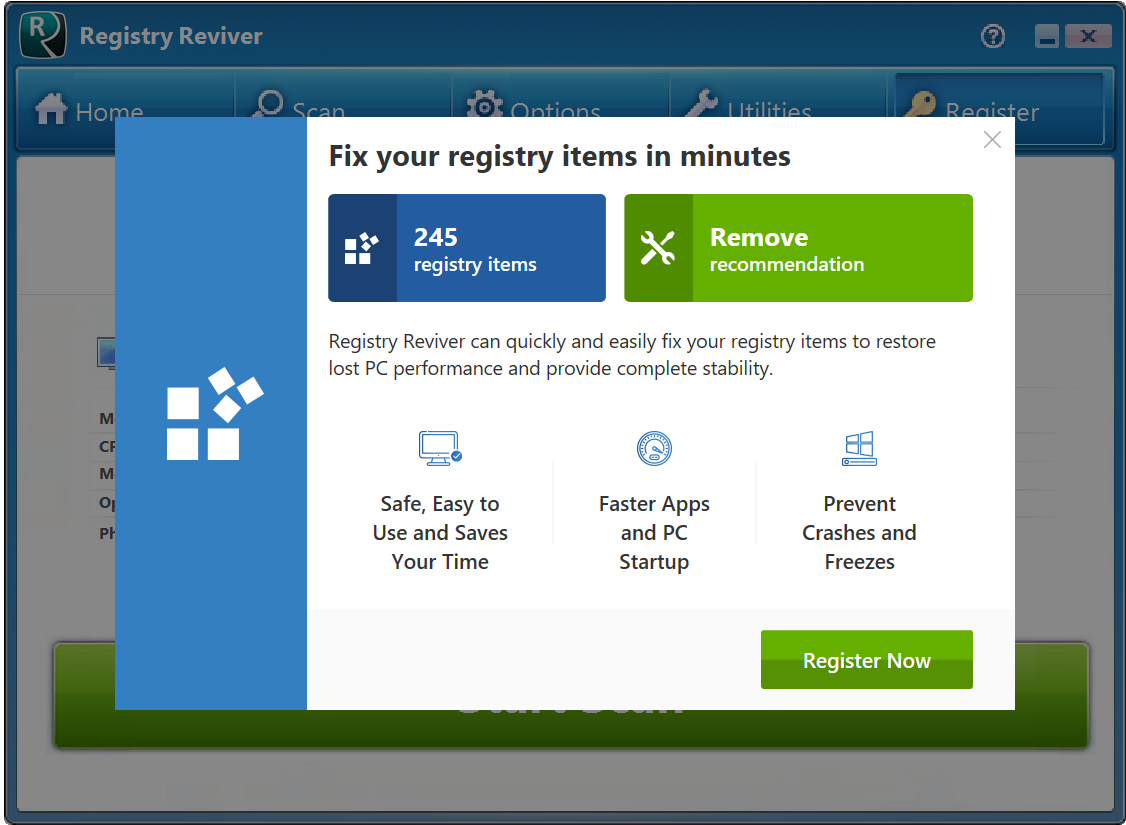Close the registry fix popup dialog
The width and height of the screenshot is (1126, 825).
pyautogui.click(x=992, y=139)
